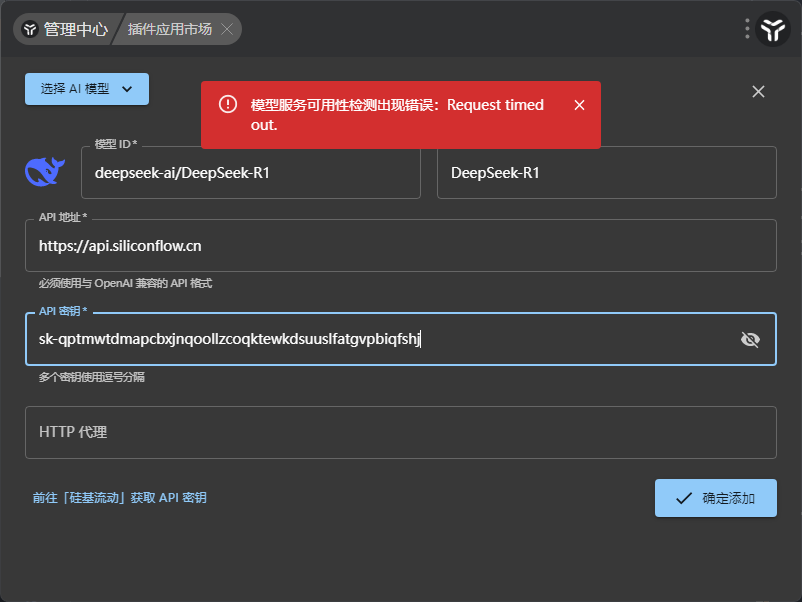
Task: Toggle API key visibility eye icon
Action: (750, 340)
